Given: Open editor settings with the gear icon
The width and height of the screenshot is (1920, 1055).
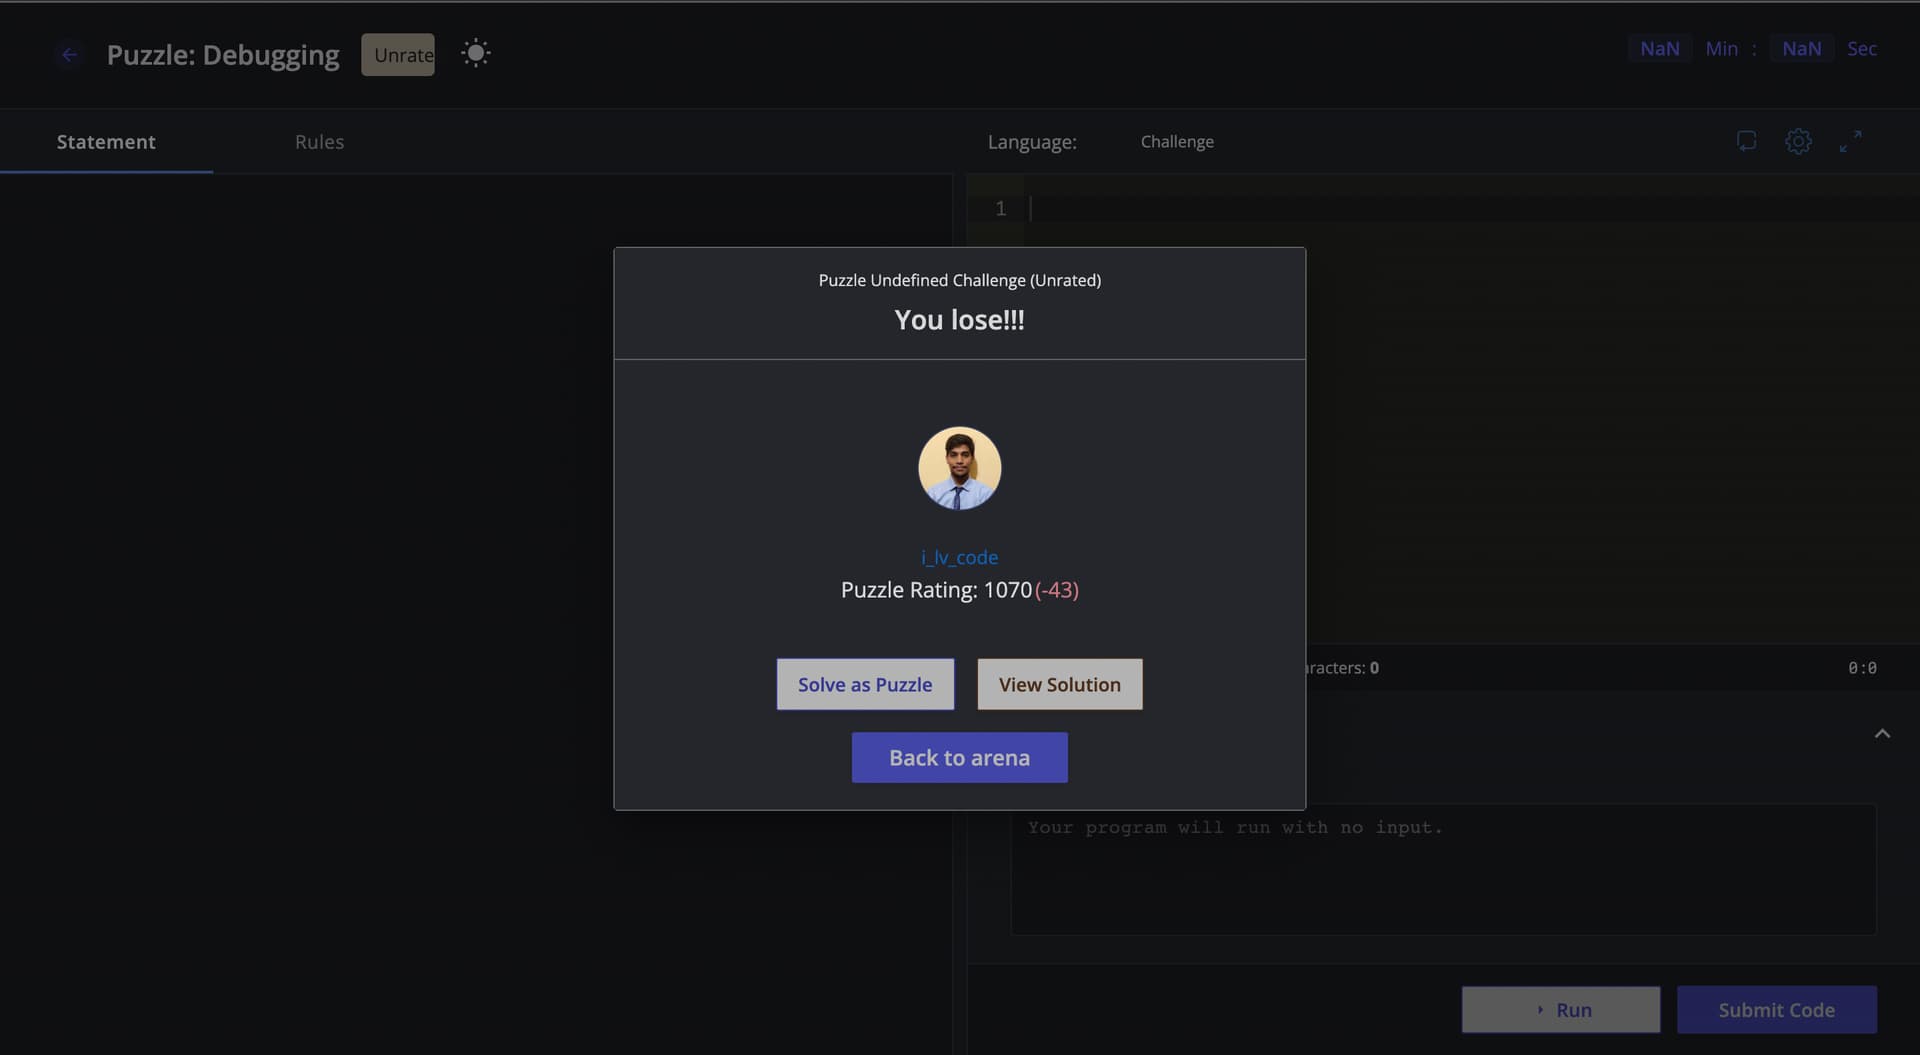Looking at the screenshot, I should (1798, 141).
